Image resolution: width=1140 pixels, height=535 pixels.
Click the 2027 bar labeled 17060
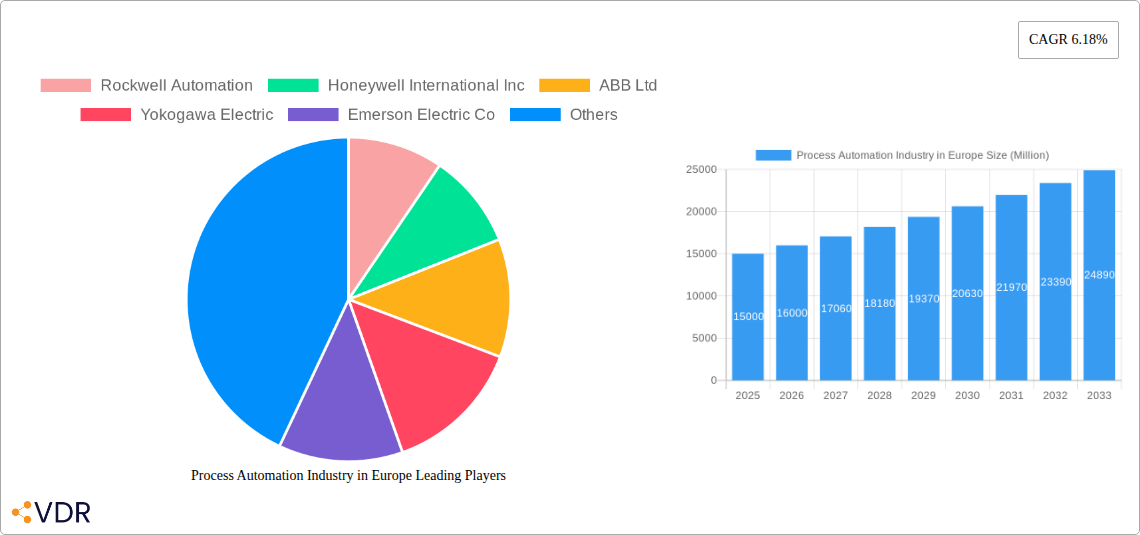tap(835, 308)
